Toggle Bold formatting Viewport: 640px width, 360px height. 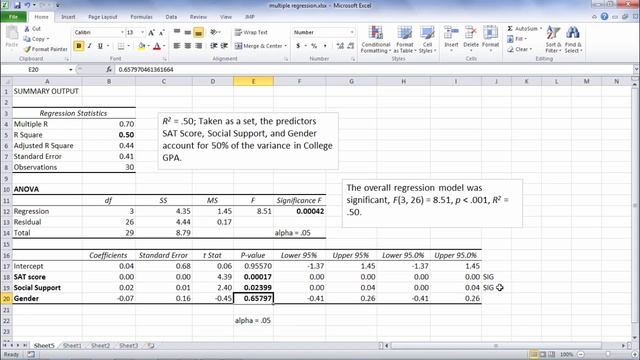pyautogui.click(x=79, y=46)
